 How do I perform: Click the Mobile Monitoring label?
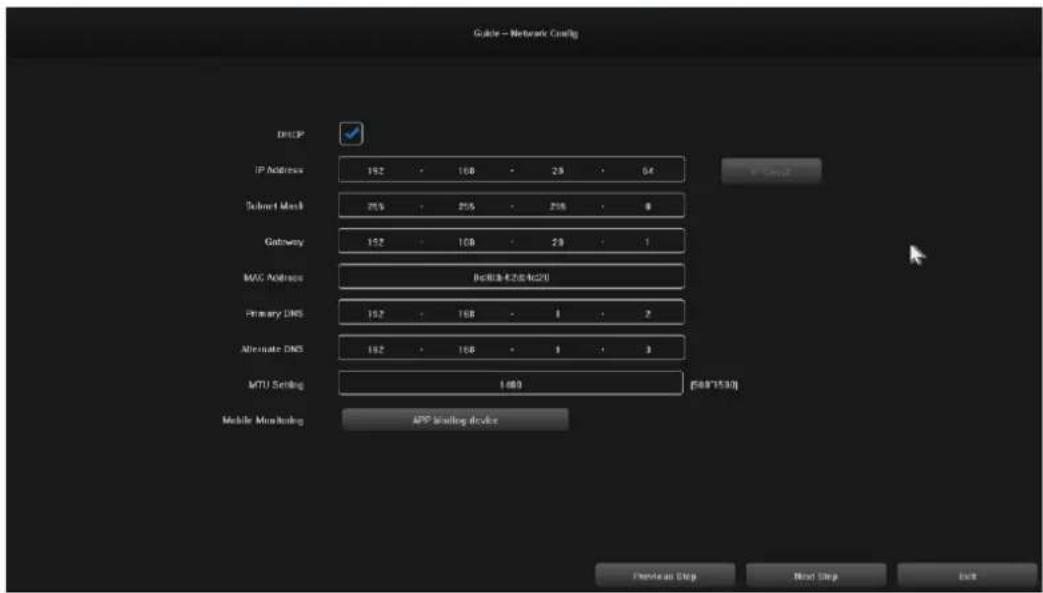[x=263, y=421]
